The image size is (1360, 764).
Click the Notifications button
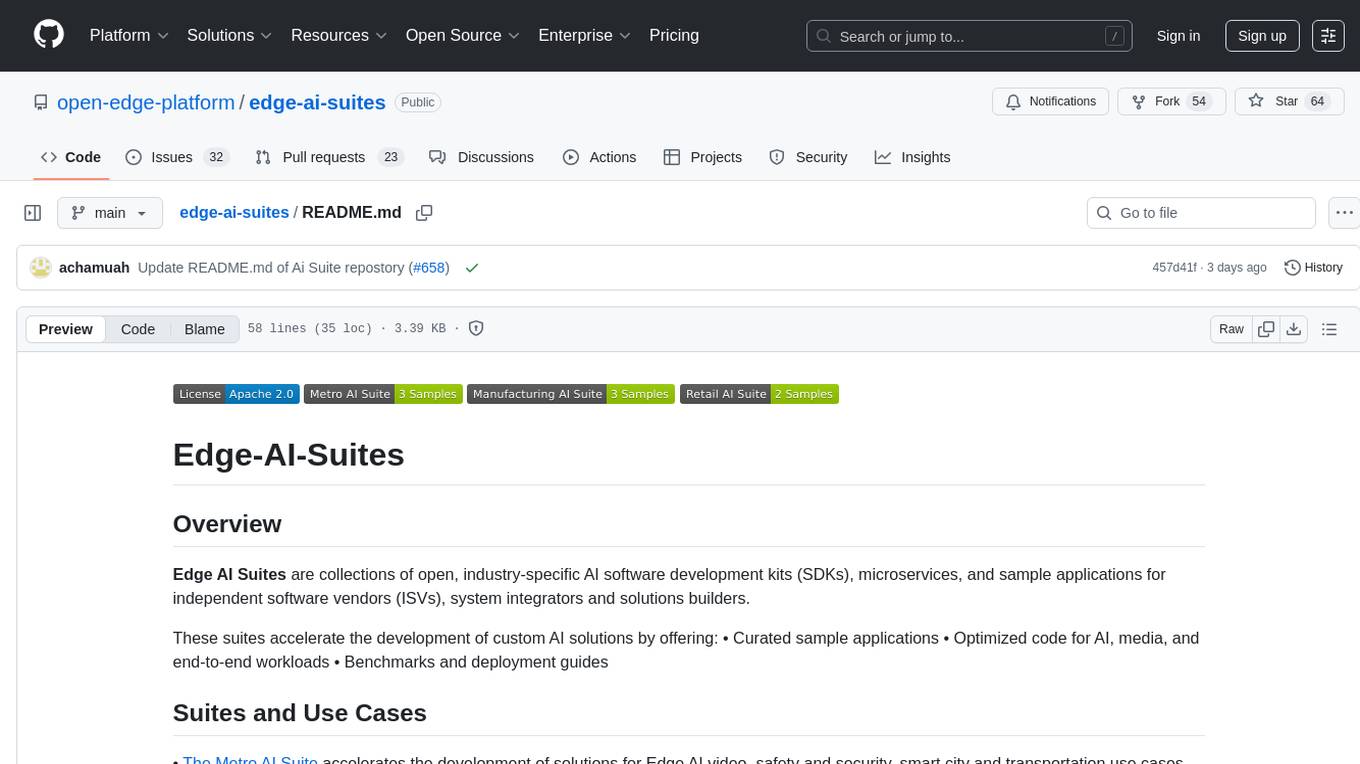point(1050,102)
